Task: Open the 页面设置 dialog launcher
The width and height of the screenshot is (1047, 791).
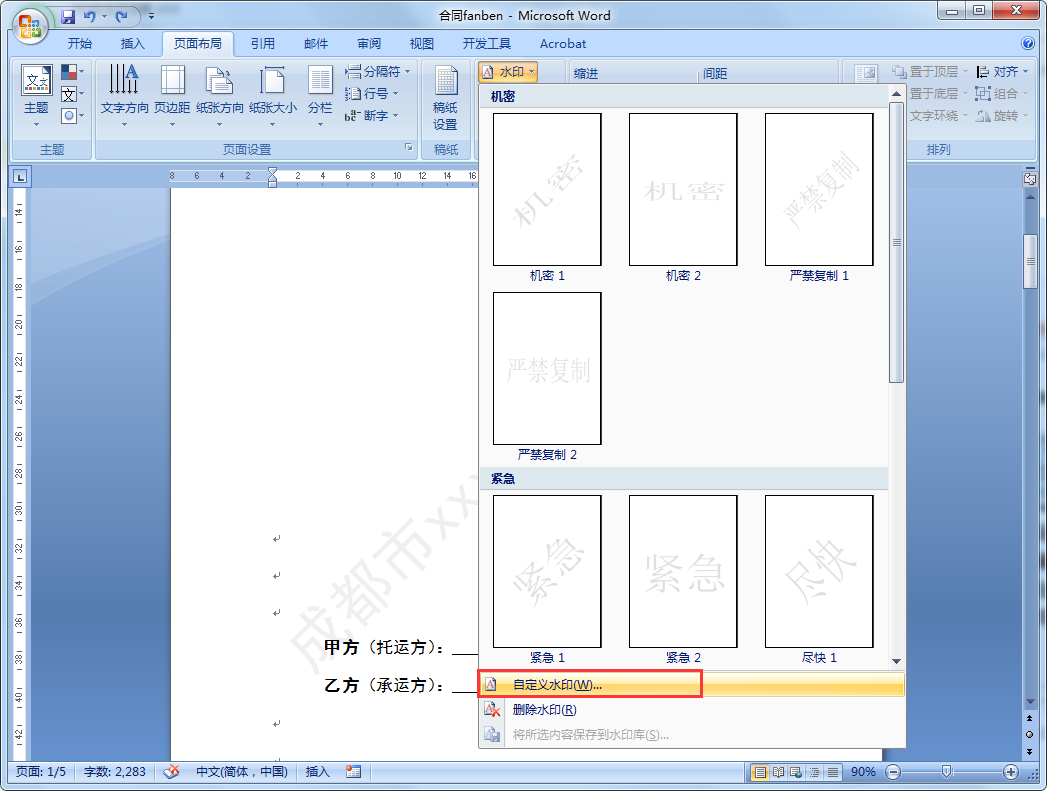Action: pyautogui.click(x=409, y=148)
